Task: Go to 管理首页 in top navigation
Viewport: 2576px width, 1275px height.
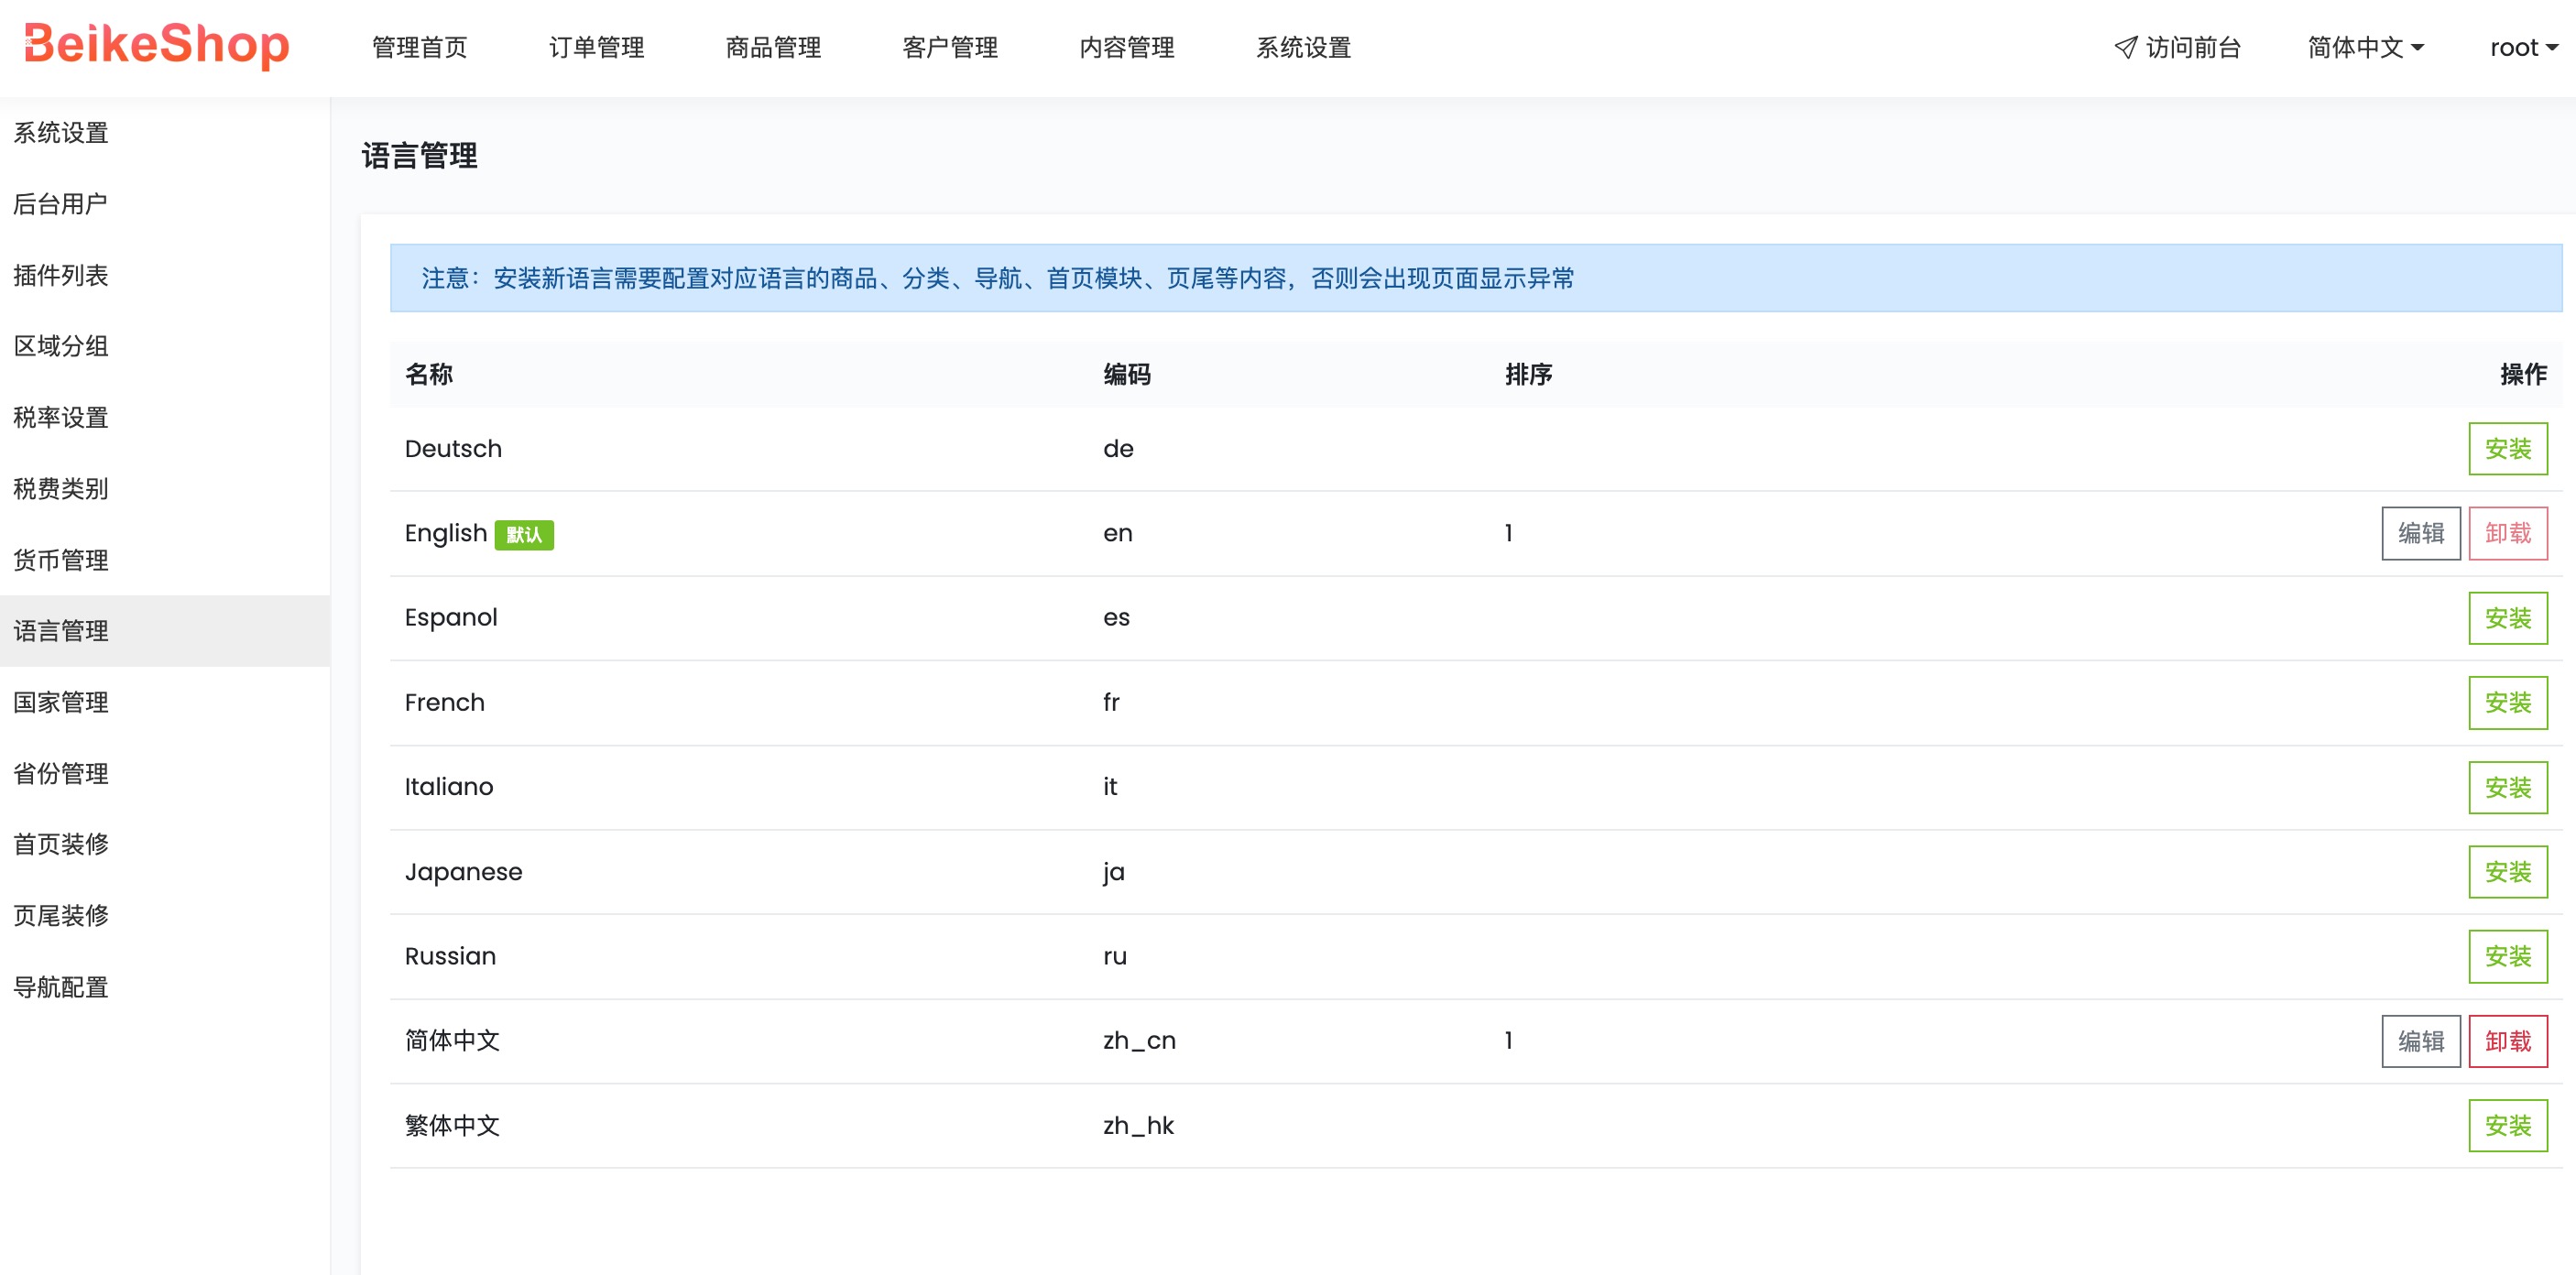Action: tap(420, 47)
